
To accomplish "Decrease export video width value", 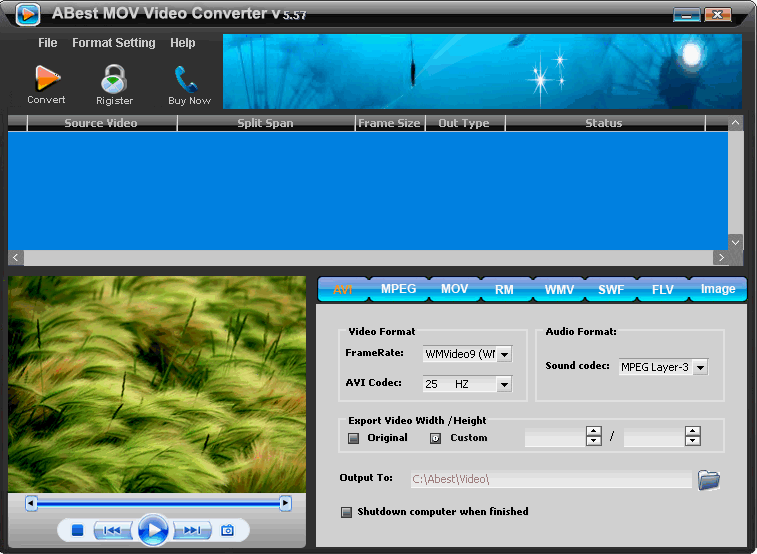I will pos(593,441).
